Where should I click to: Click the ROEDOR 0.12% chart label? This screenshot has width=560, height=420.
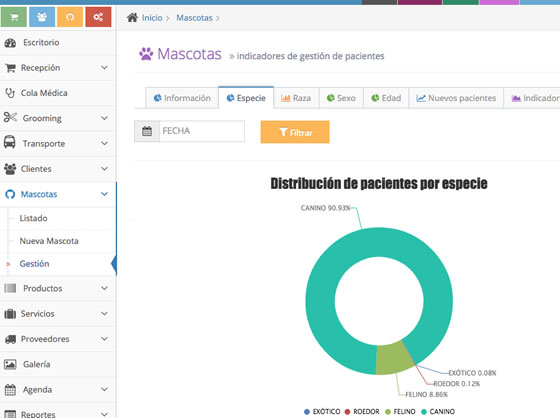point(456,384)
